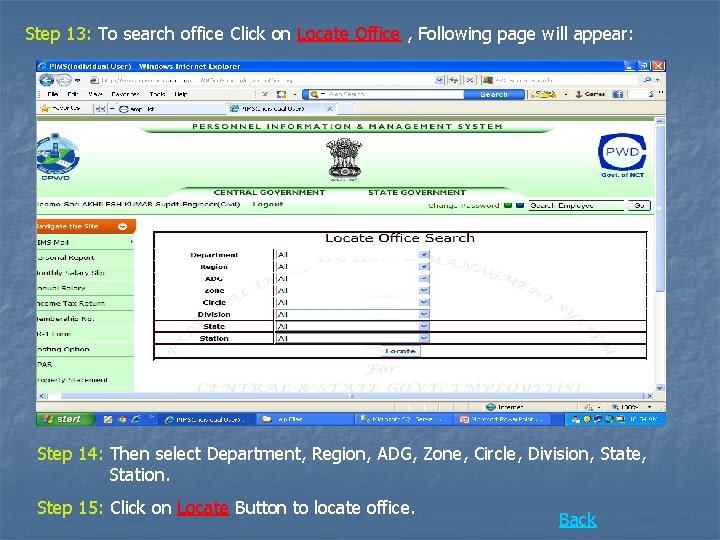This screenshot has height=540, width=720.
Task: Click the search magnifier icon at far right
Action: pos(647,80)
